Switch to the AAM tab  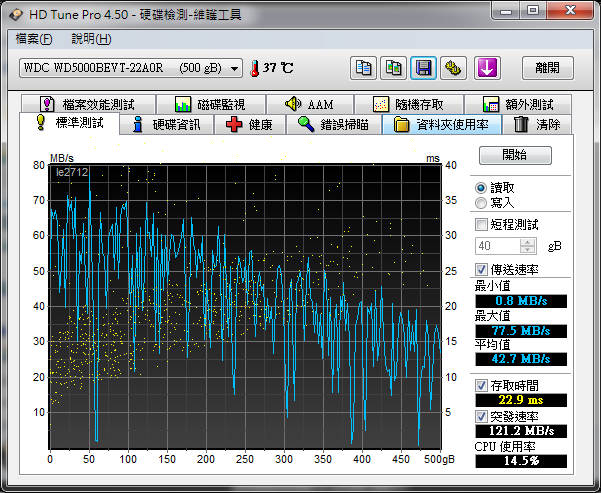coord(310,104)
